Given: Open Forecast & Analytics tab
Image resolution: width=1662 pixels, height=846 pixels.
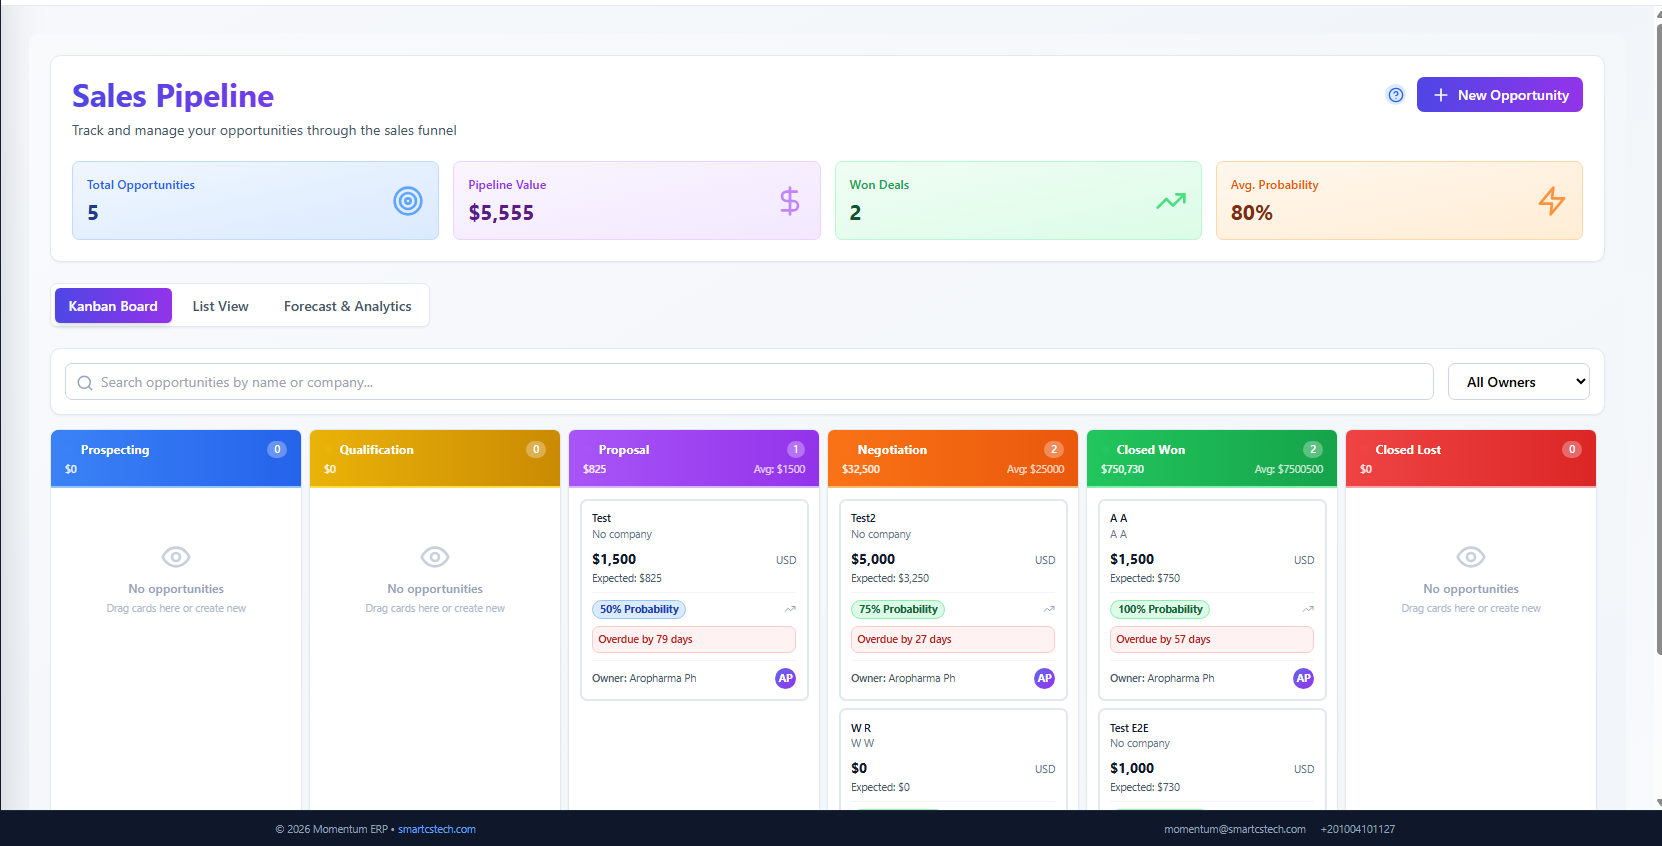Looking at the screenshot, I should pos(348,306).
